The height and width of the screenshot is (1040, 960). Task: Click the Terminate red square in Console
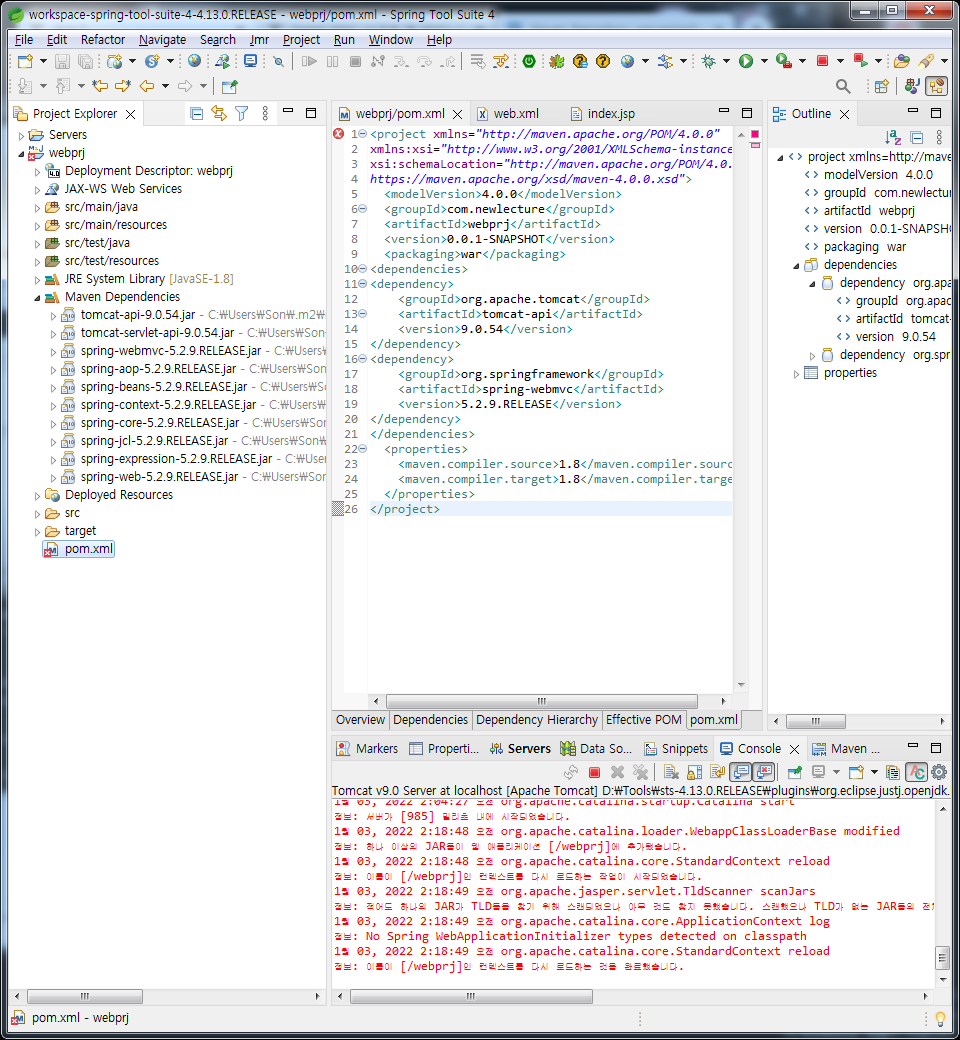pos(594,772)
